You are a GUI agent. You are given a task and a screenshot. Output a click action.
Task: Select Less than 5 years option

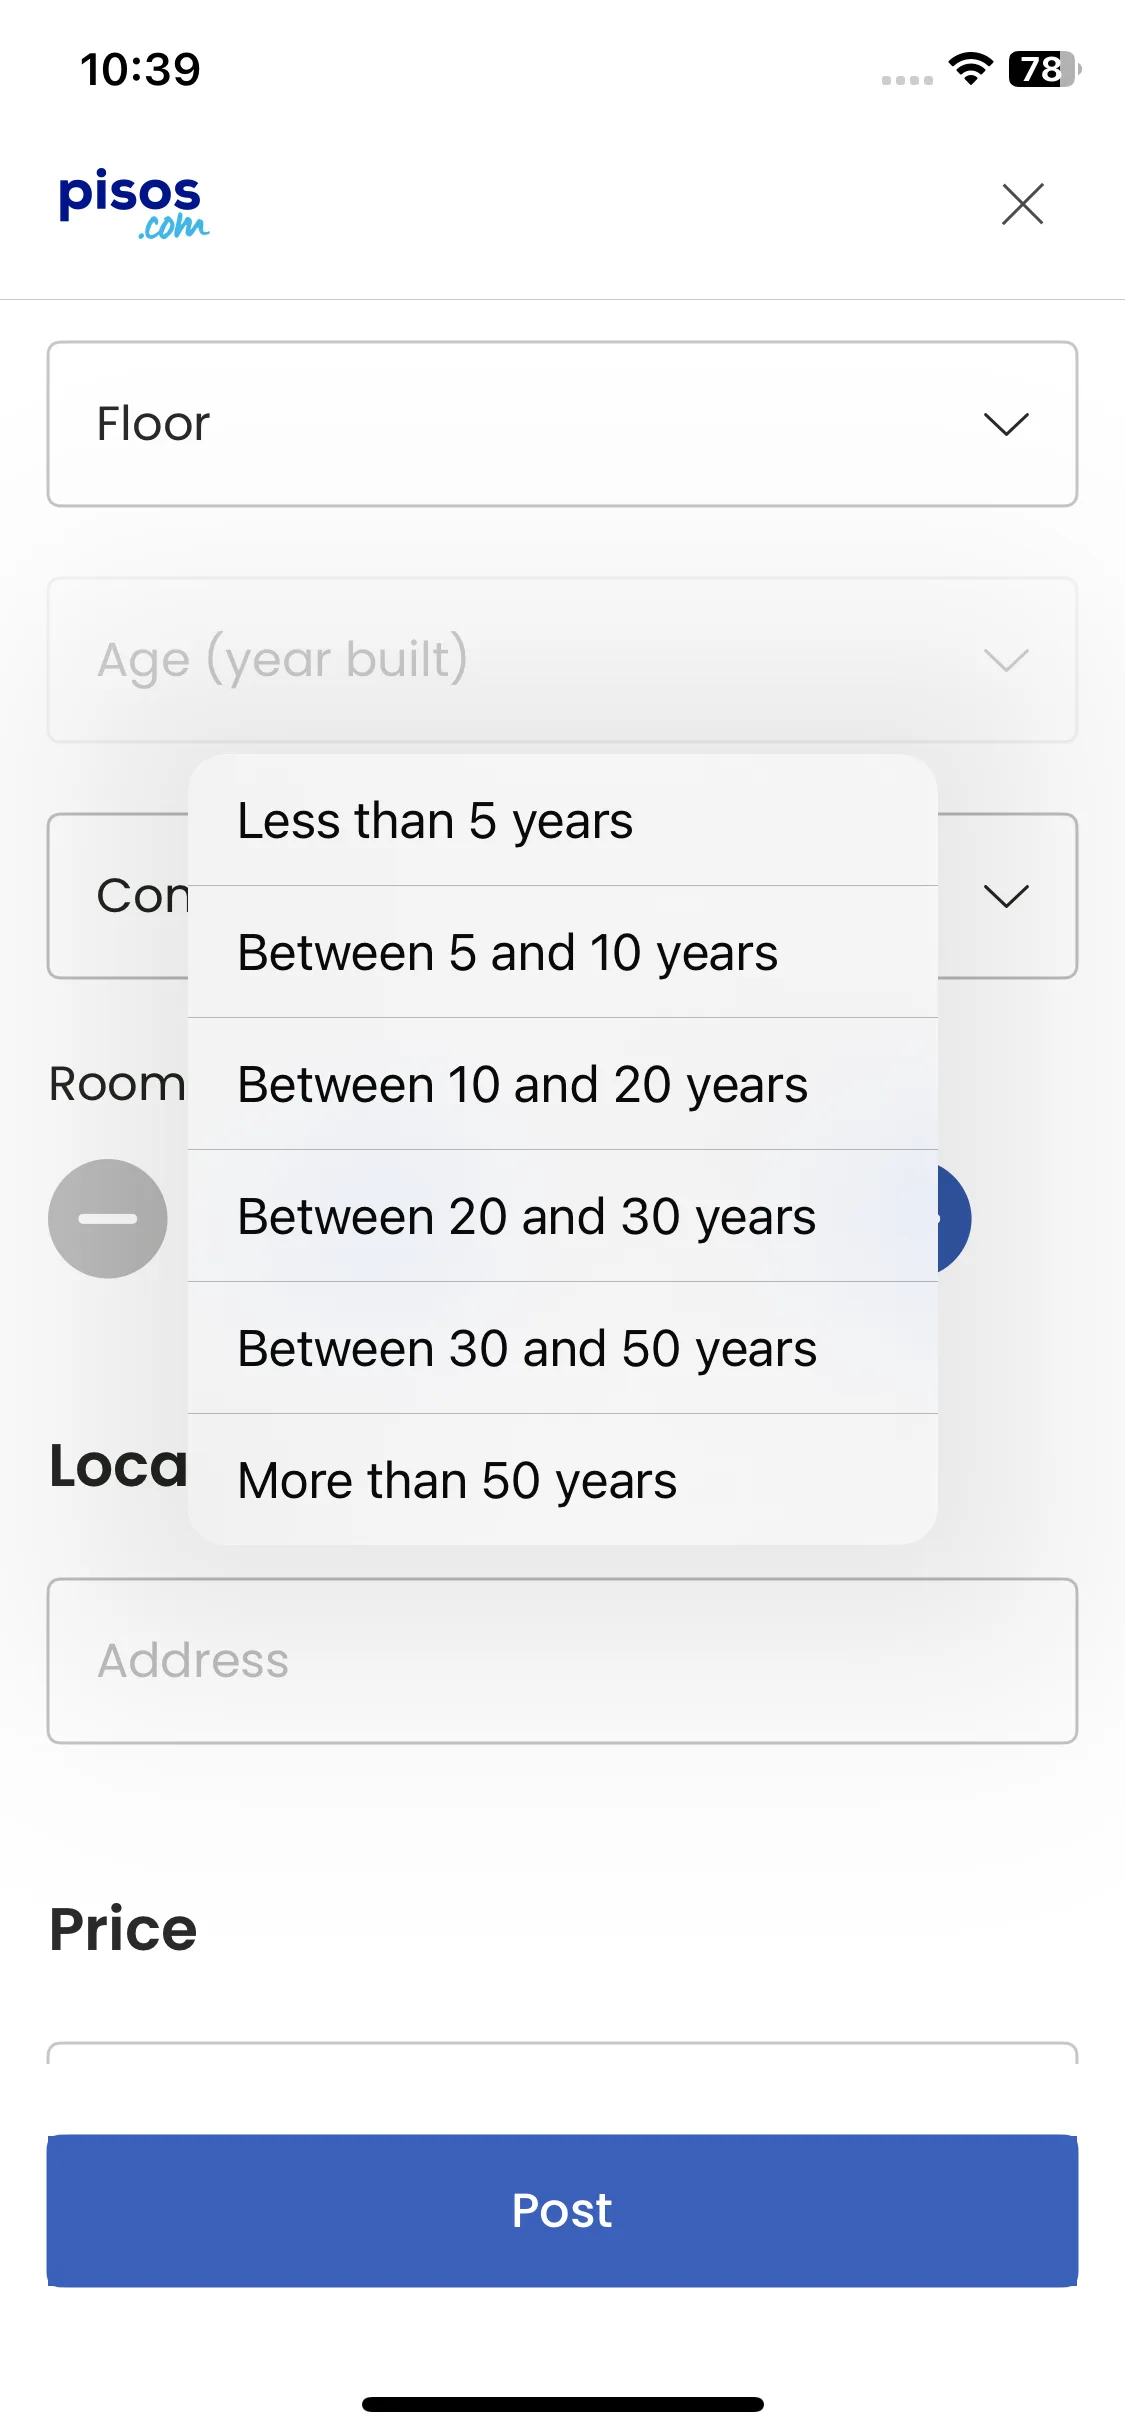tap(563, 821)
